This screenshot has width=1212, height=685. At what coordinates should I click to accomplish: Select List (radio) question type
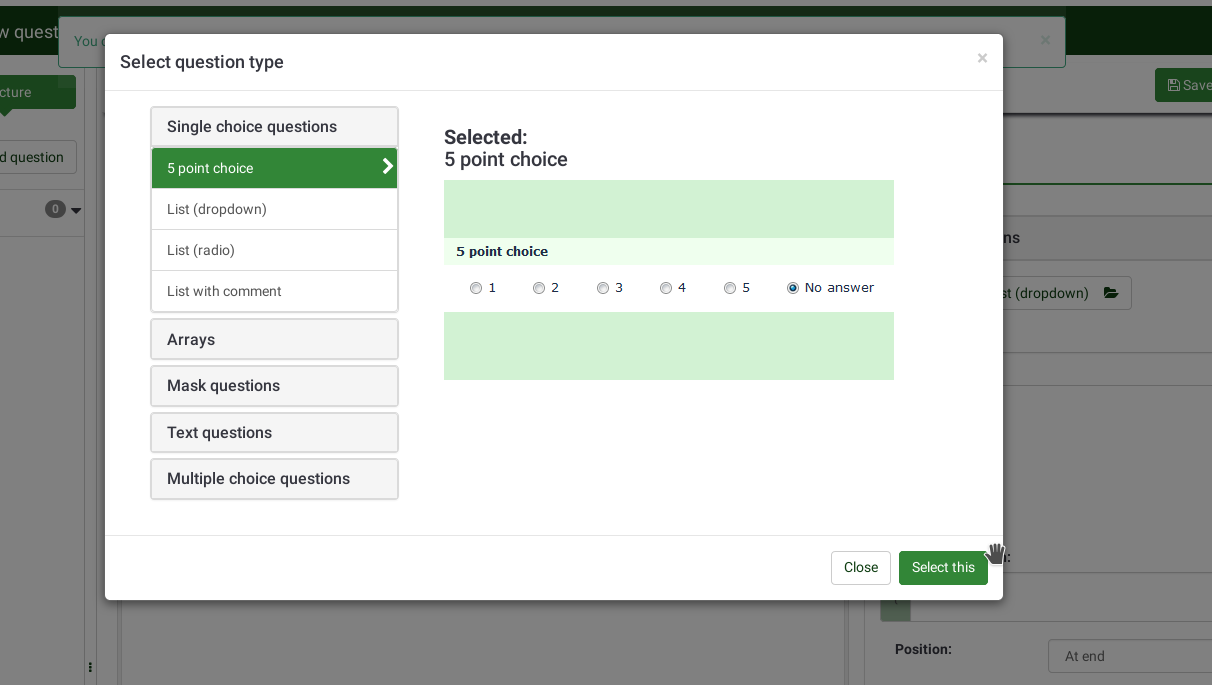tap(274, 250)
